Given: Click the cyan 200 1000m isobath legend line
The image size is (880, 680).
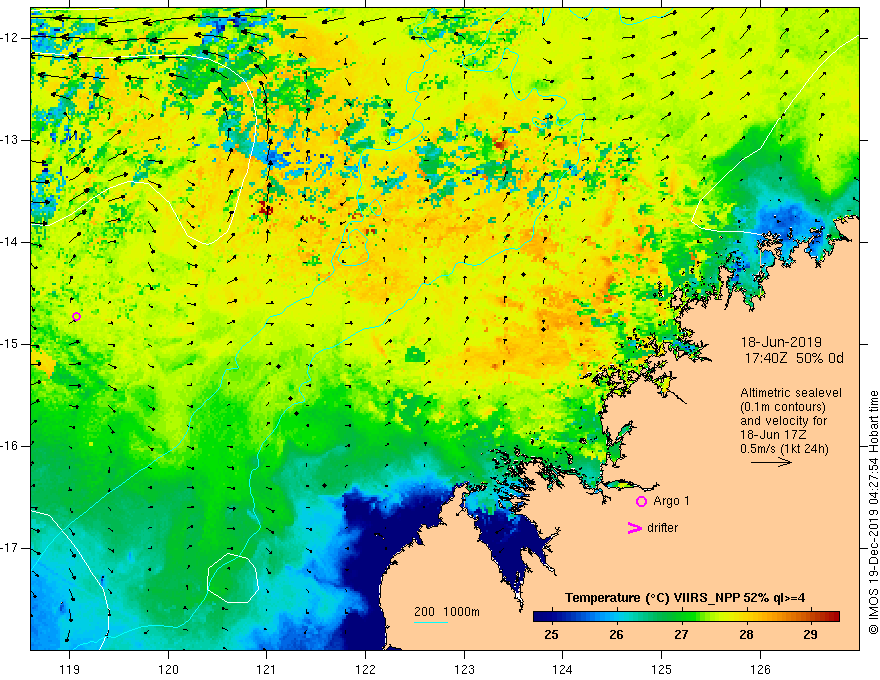Looking at the screenshot, I should [x=430, y=622].
